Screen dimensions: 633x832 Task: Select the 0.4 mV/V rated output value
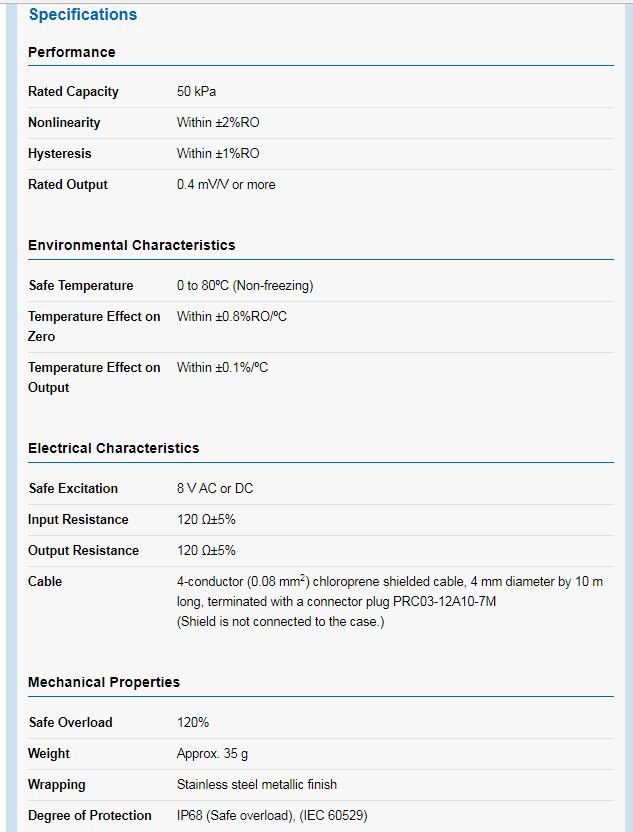point(226,185)
